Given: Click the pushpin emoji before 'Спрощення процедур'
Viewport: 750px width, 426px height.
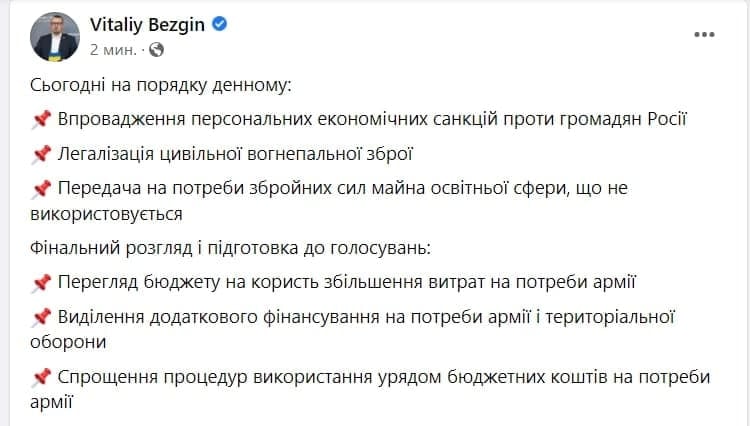Looking at the screenshot, I should point(41,377).
